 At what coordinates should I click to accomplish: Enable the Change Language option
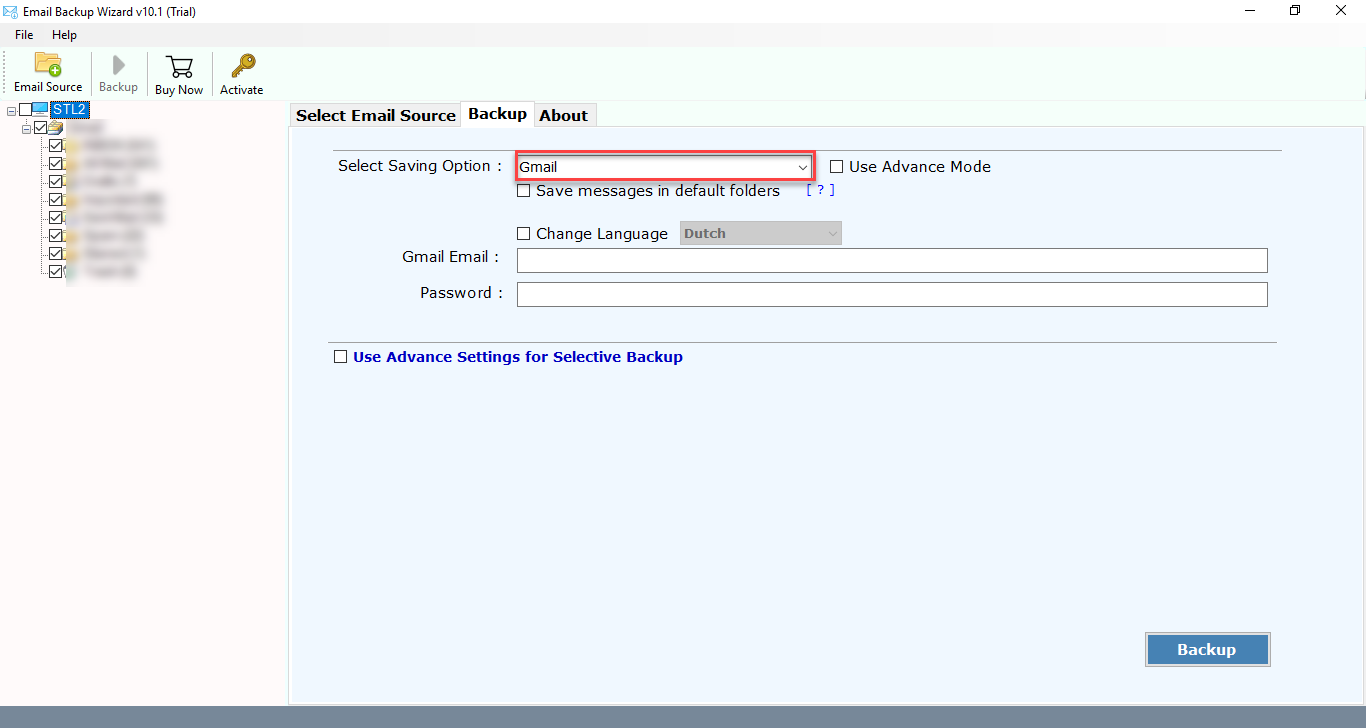[x=523, y=233]
